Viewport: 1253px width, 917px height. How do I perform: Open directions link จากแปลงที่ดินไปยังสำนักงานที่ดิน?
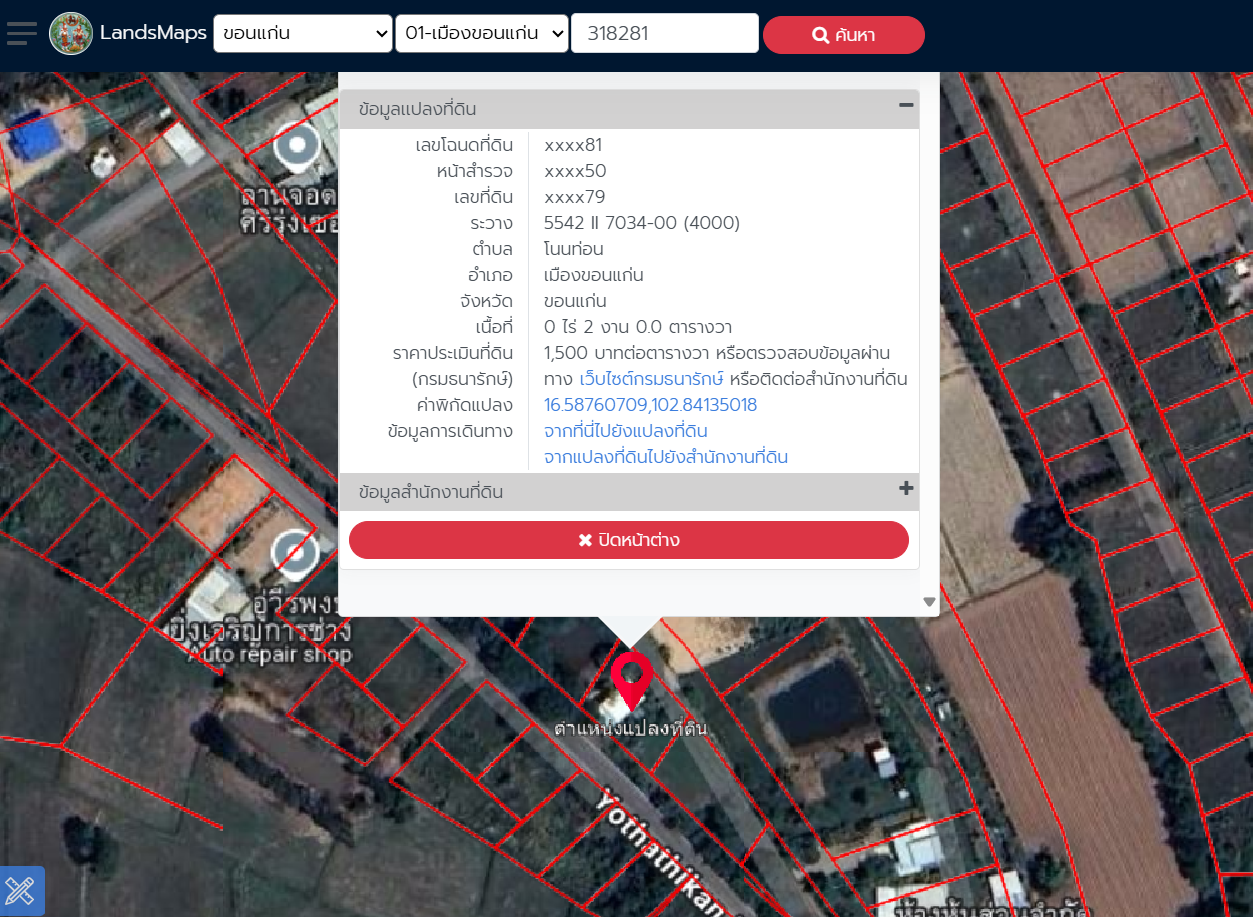click(665, 457)
